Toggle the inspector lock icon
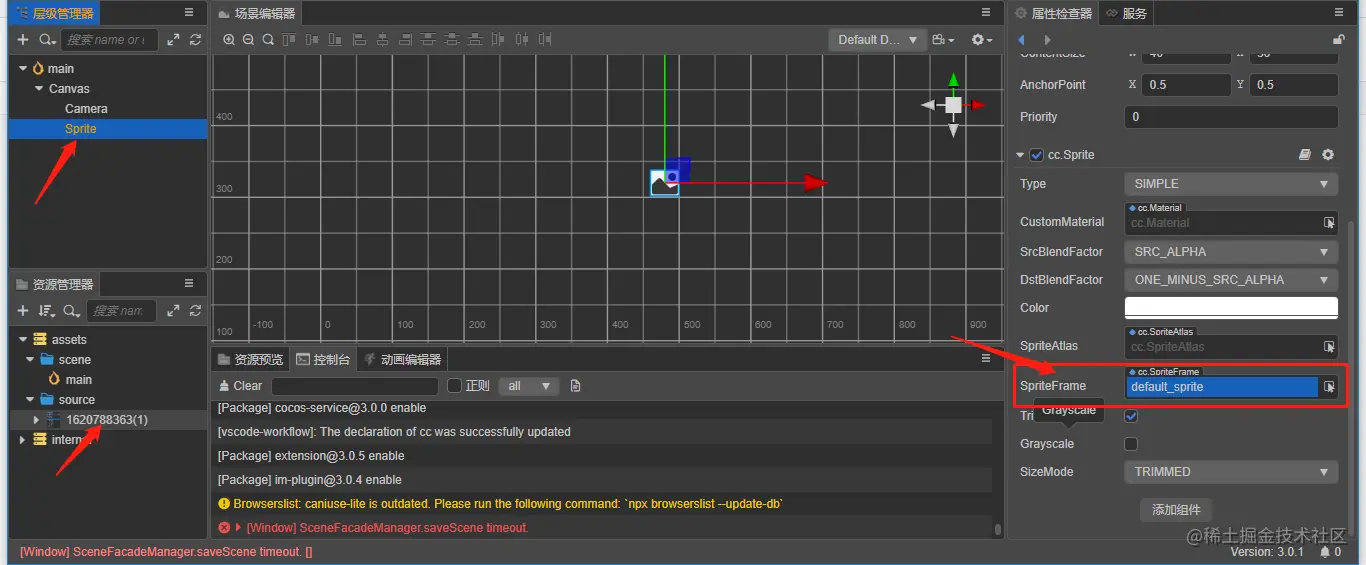The width and height of the screenshot is (1366, 565). pyautogui.click(x=1339, y=40)
